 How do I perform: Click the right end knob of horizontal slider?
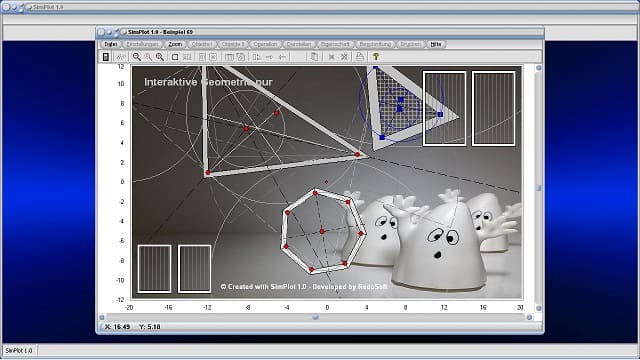[529, 317]
